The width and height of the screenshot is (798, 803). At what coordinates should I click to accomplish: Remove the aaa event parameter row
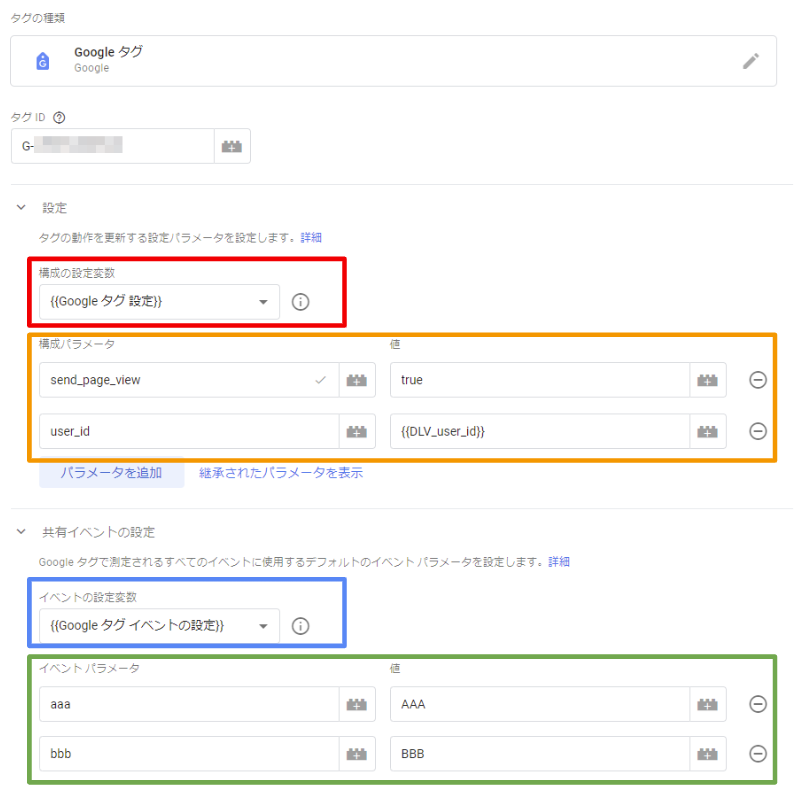(758, 704)
